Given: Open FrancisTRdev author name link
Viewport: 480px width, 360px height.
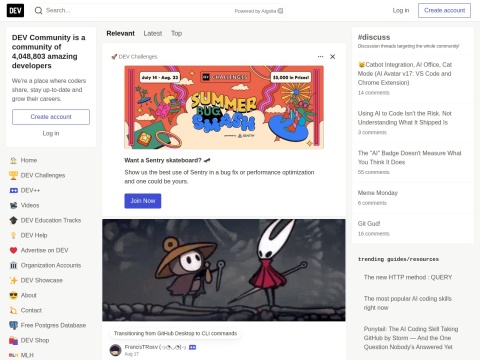Looking at the screenshot, I should pos(156,347).
